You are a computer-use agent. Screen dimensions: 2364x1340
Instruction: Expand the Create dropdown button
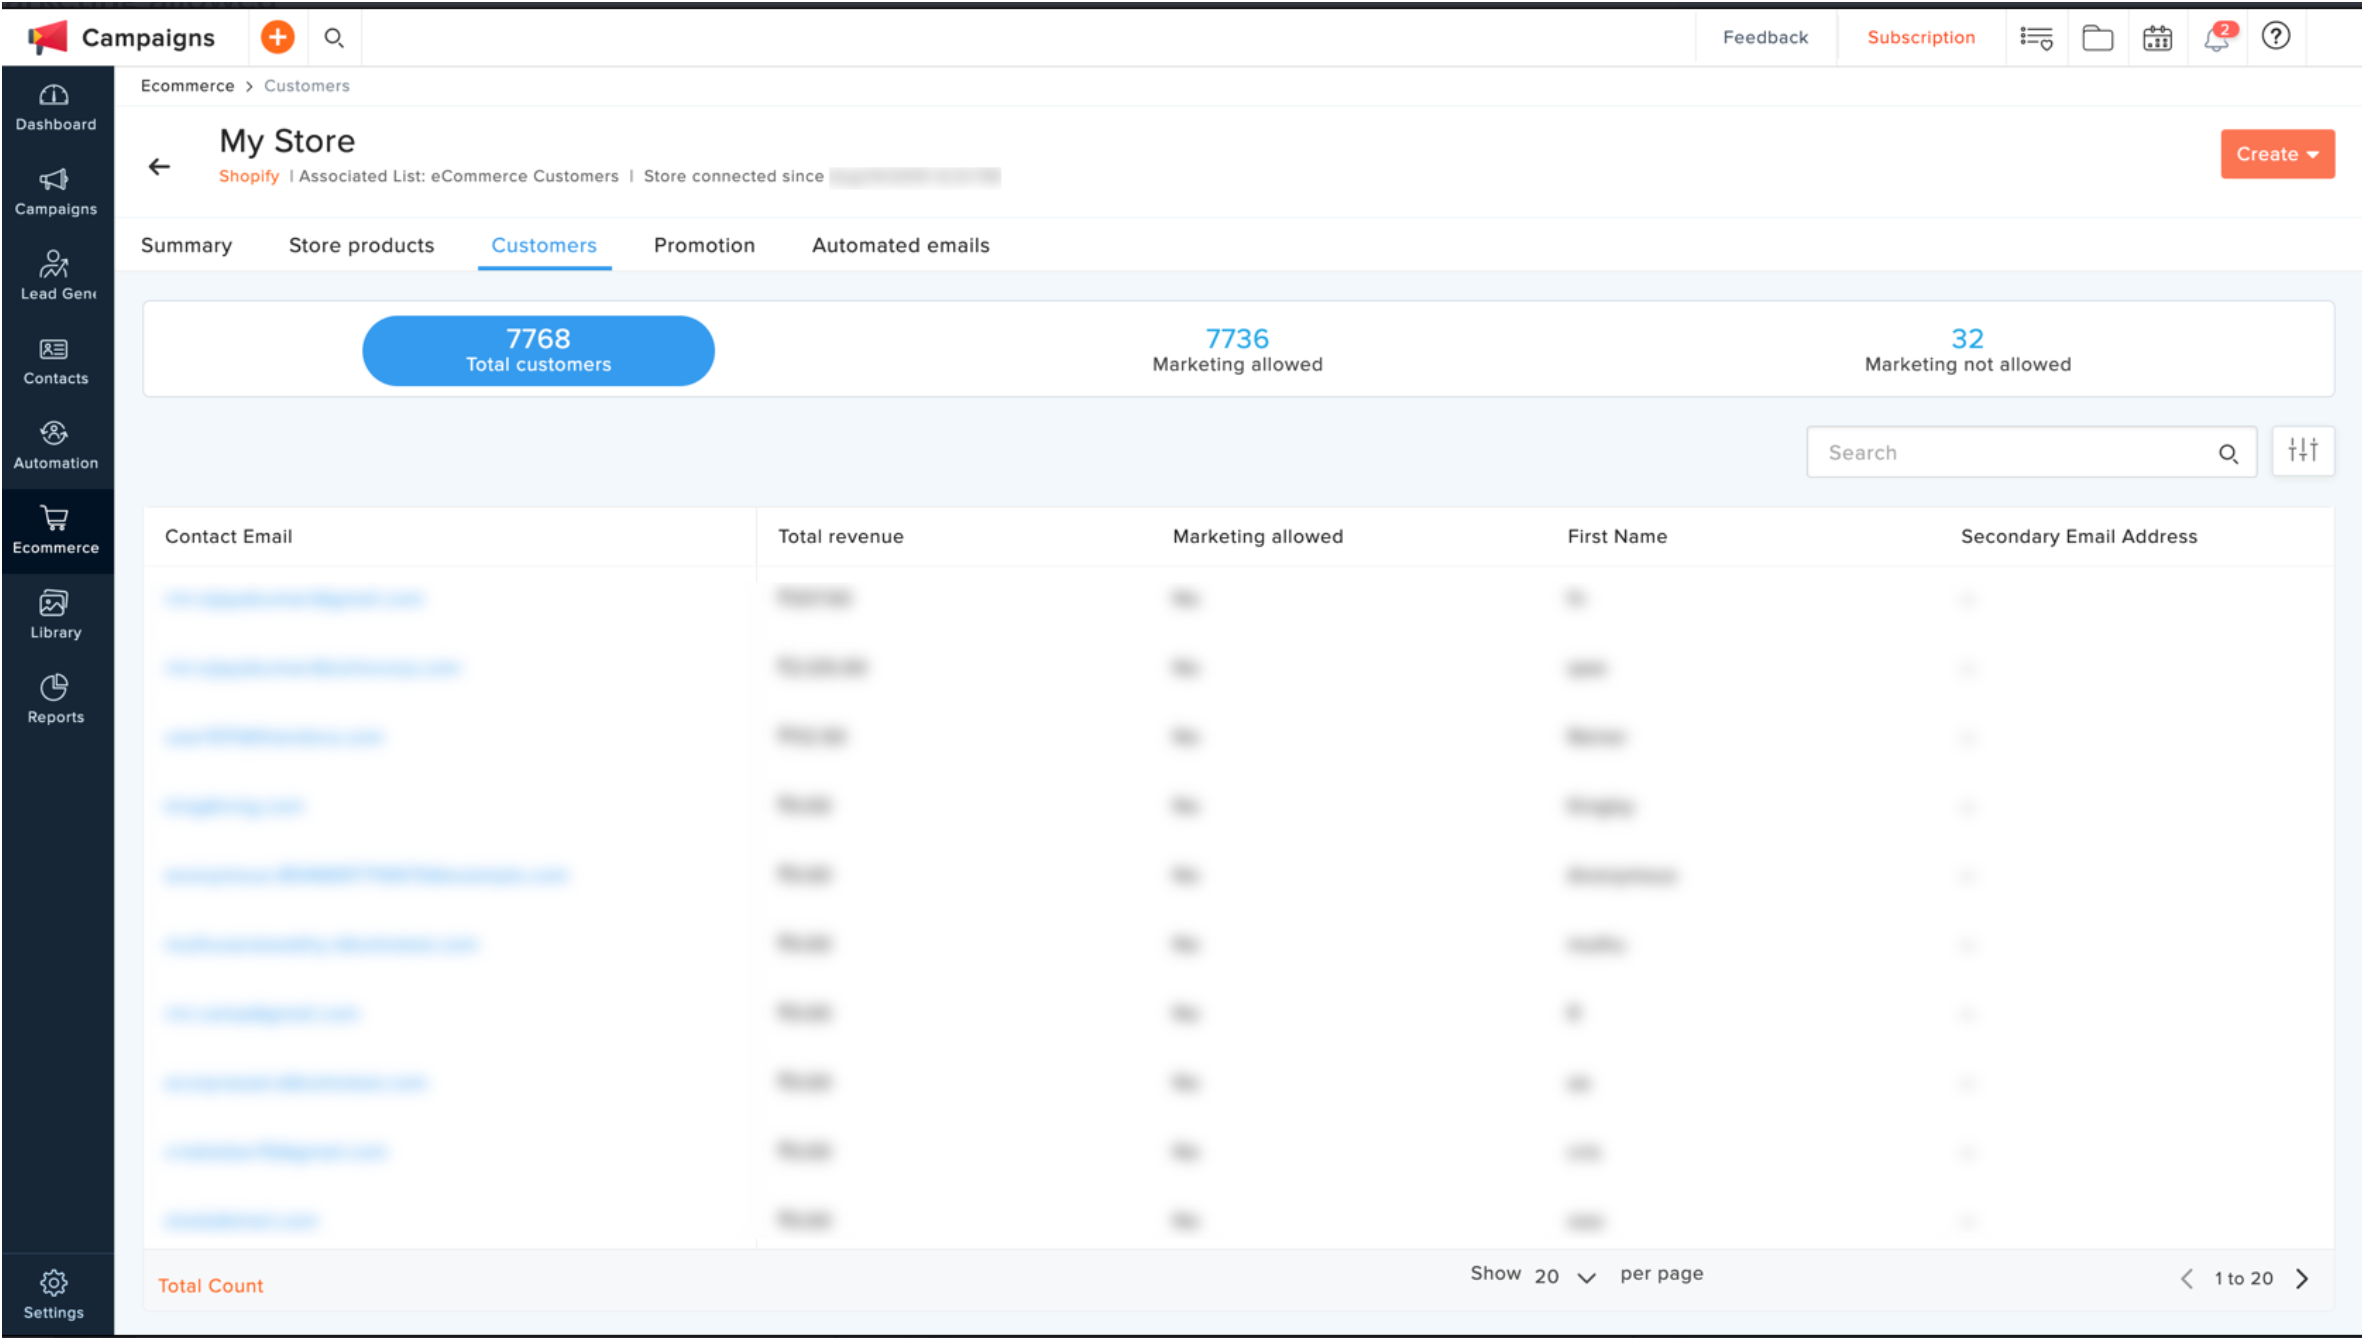(x=2277, y=154)
